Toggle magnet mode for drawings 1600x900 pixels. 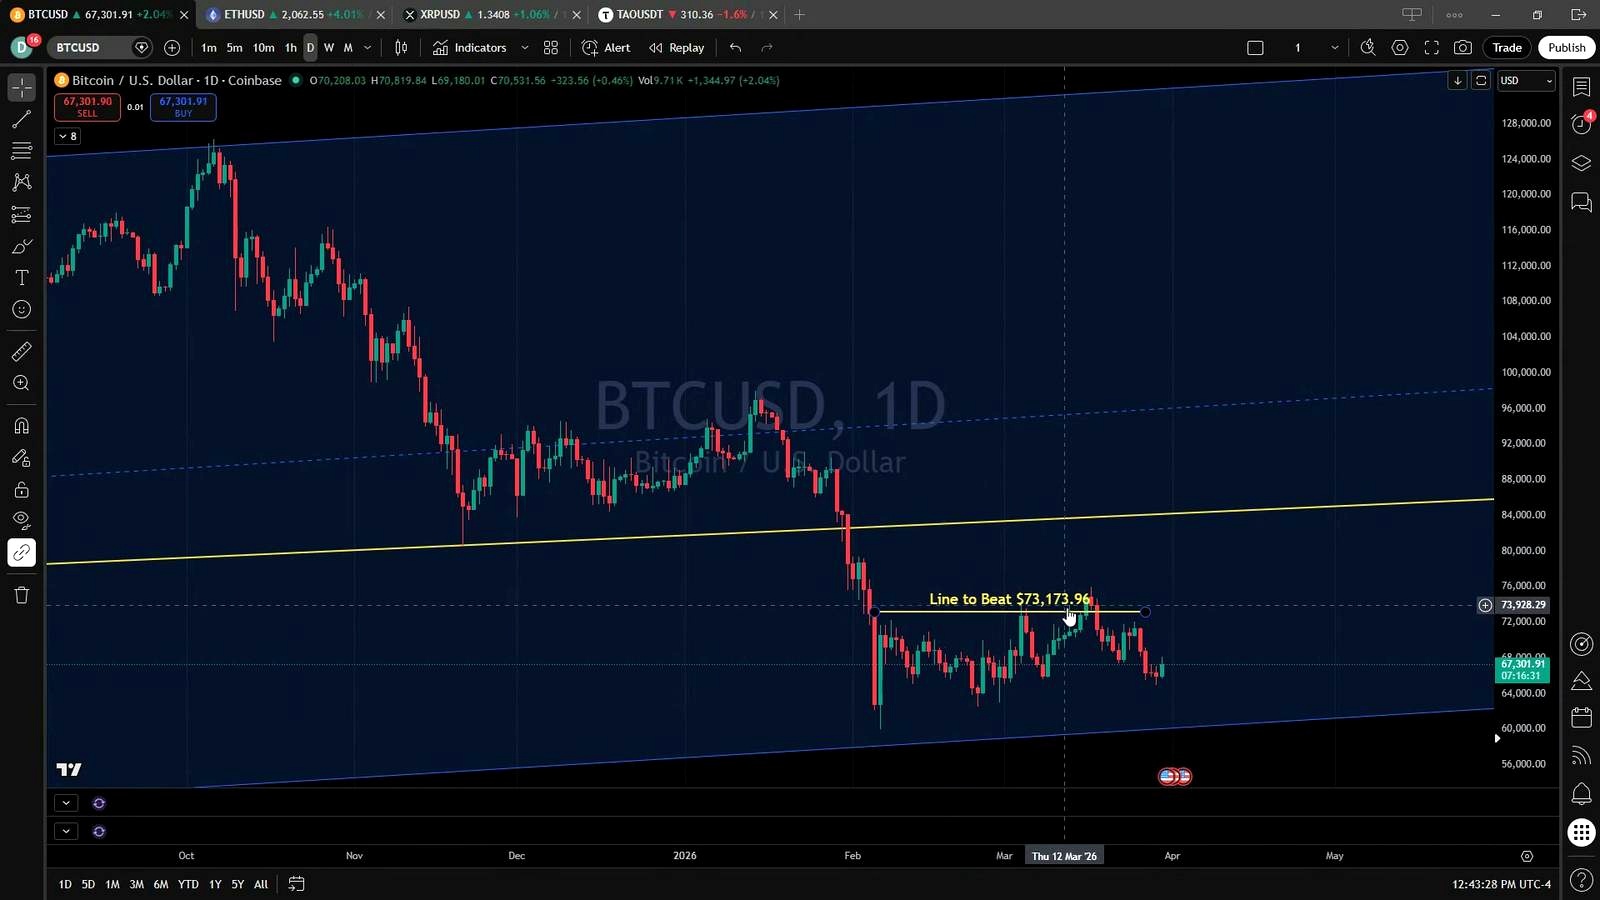pyautogui.click(x=21, y=426)
